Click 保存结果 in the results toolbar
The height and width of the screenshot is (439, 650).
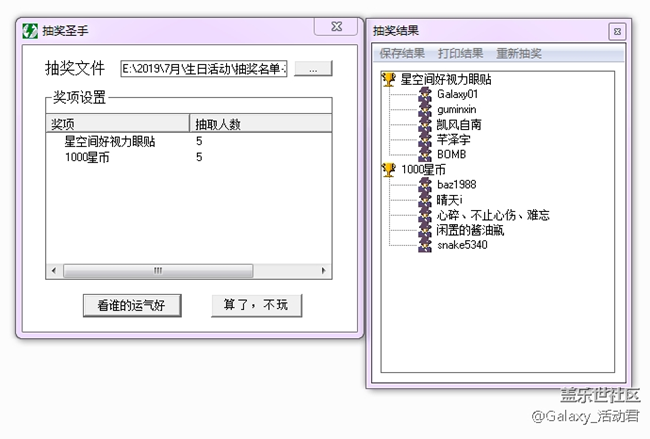coord(402,53)
